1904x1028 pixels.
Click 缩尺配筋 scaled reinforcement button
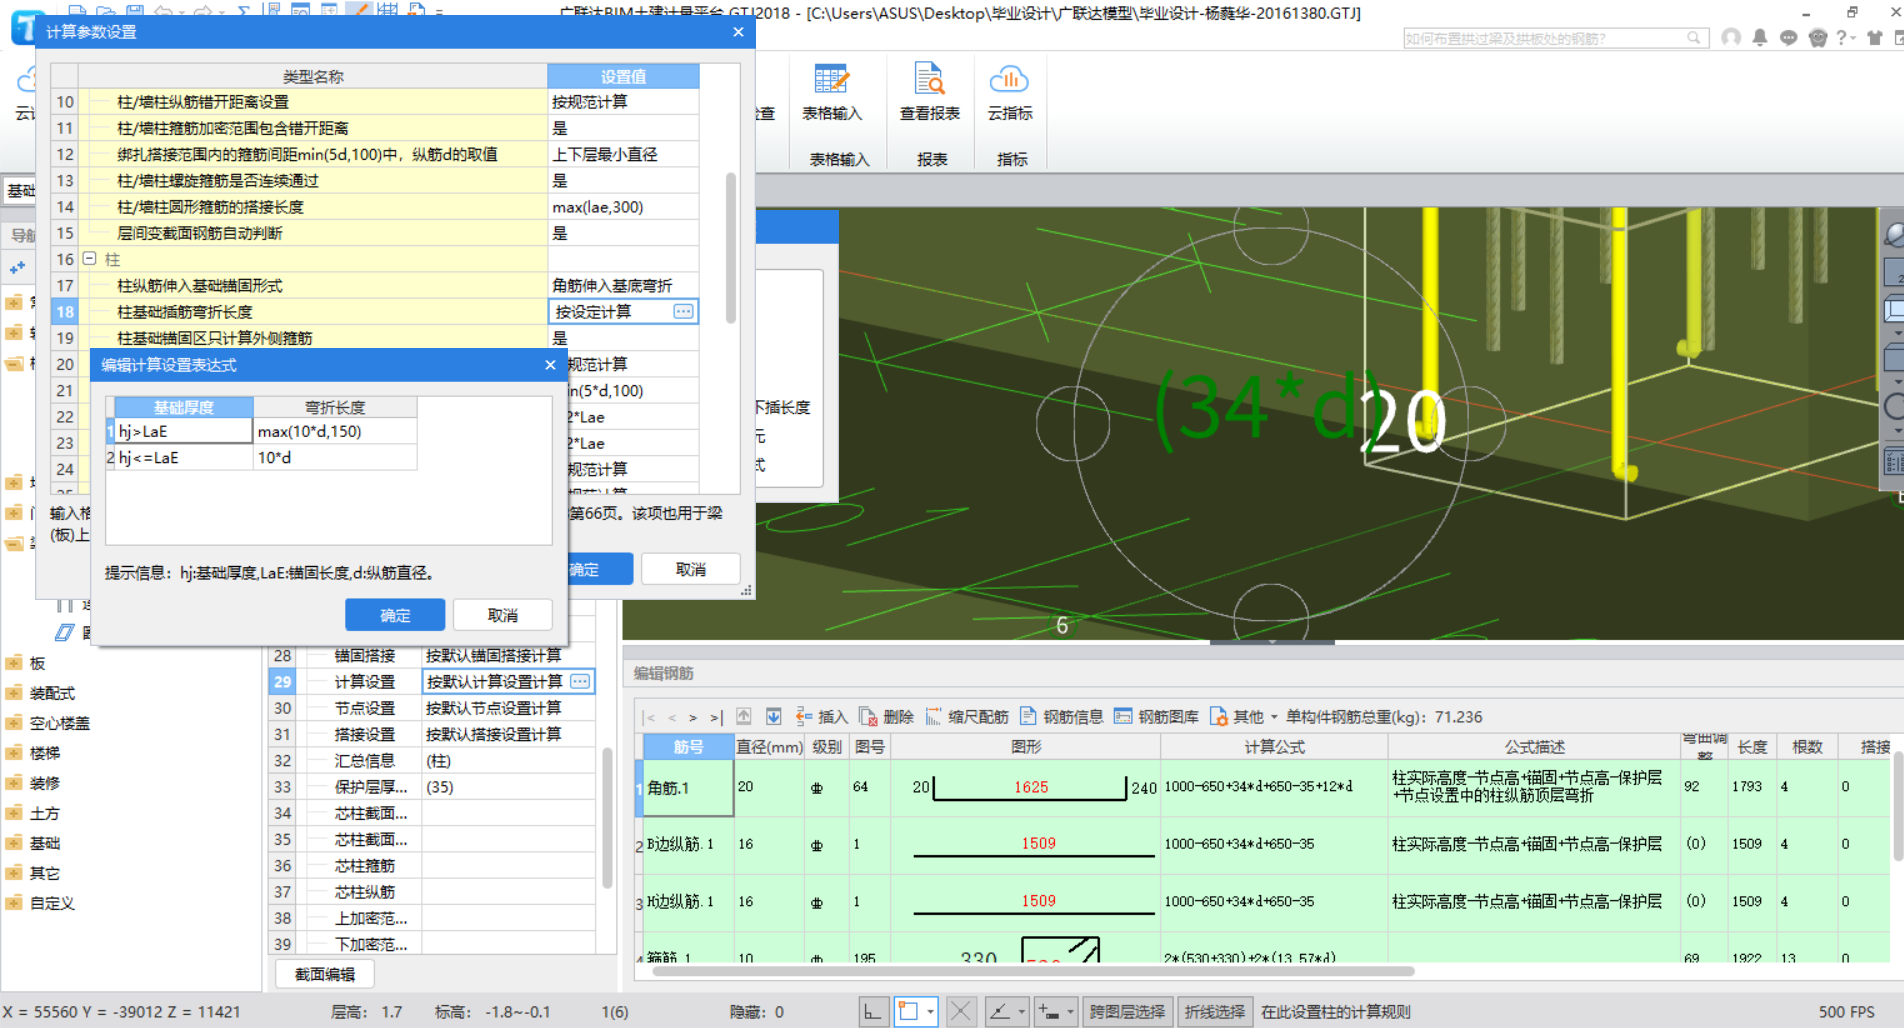tap(966, 716)
